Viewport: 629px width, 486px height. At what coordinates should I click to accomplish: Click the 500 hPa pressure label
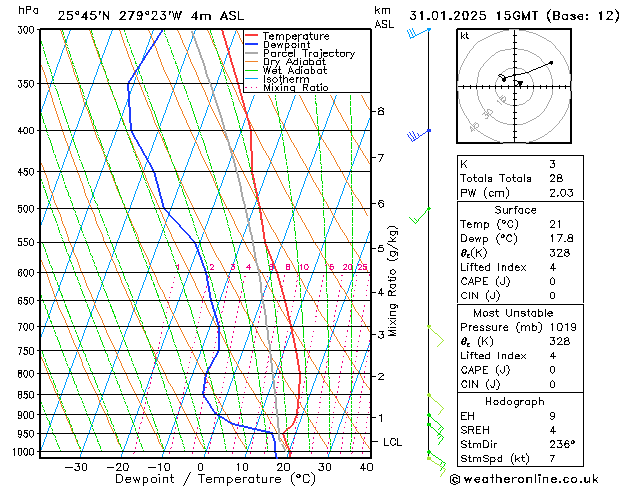tap(28, 209)
